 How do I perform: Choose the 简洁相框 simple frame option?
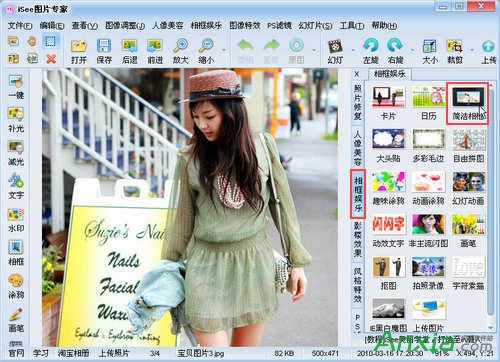tap(468, 103)
